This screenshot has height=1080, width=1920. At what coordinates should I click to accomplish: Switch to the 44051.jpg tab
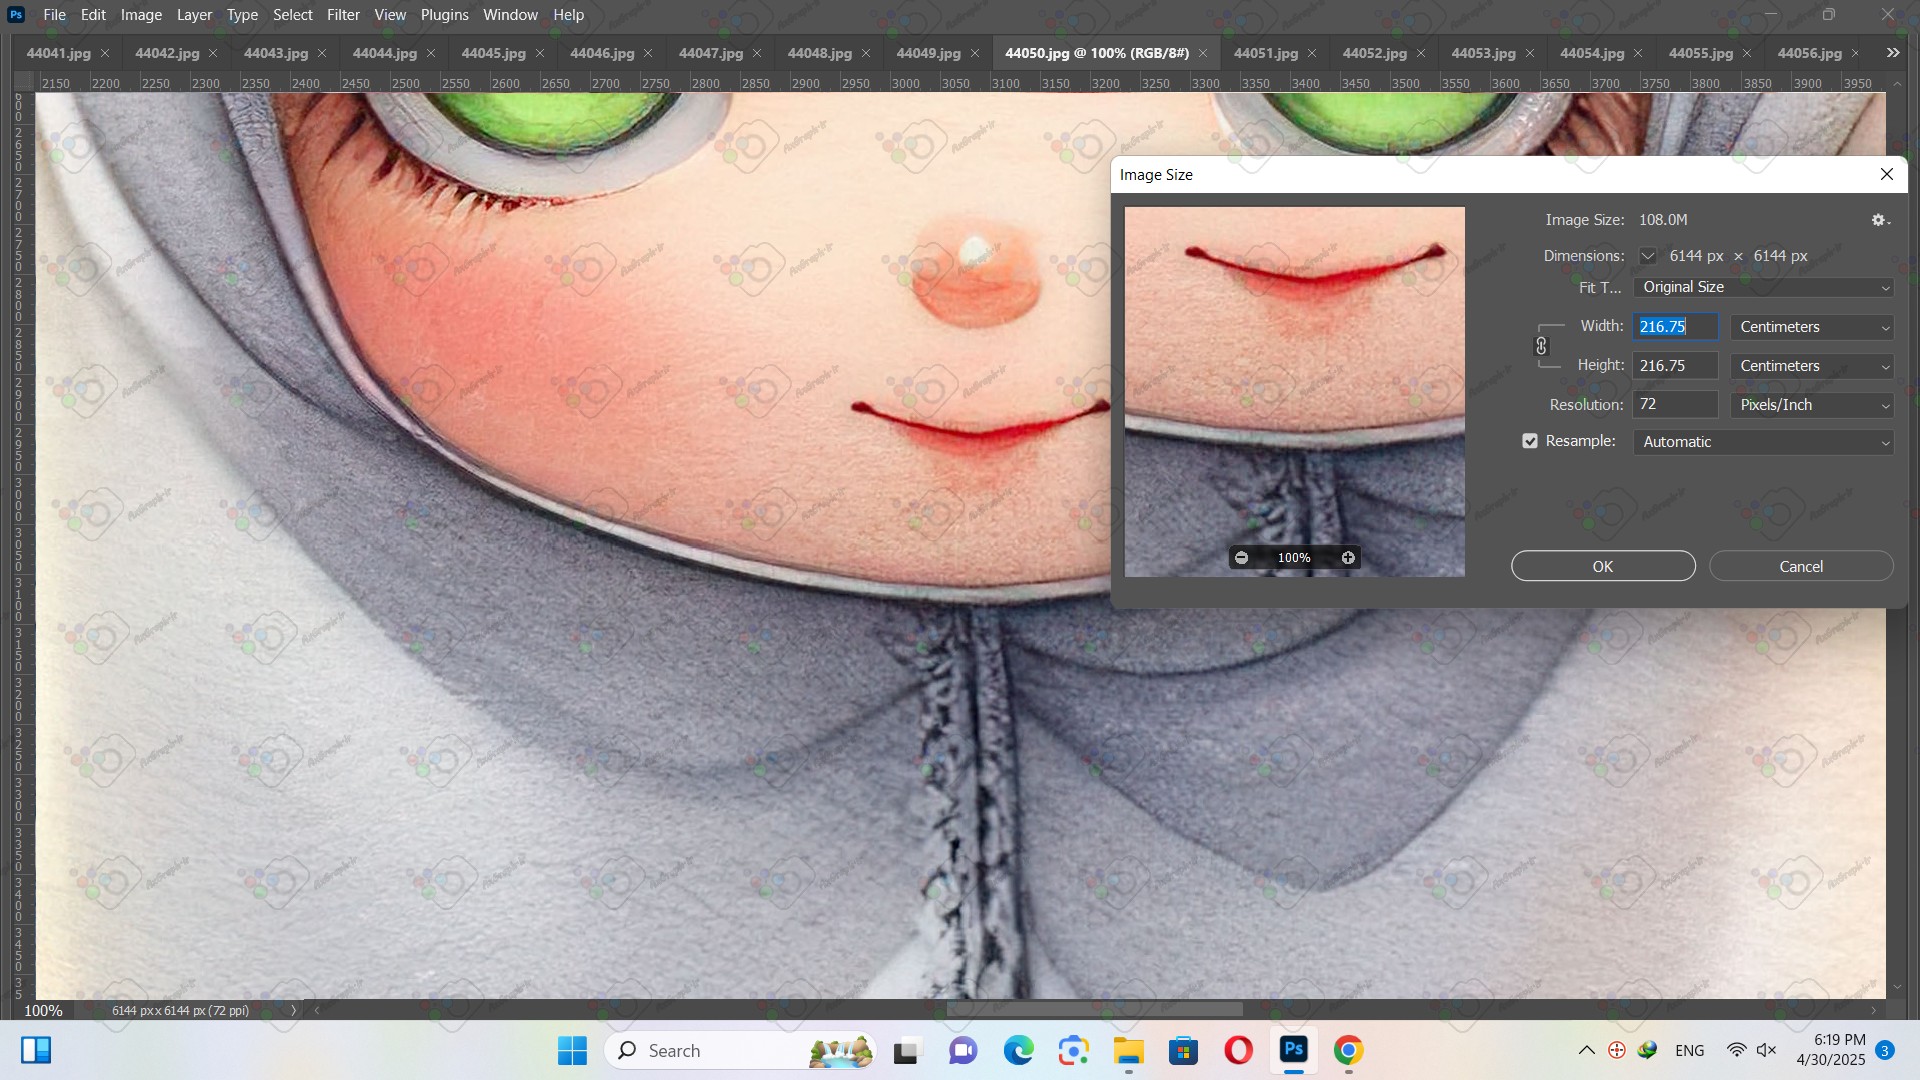point(1265,53)
